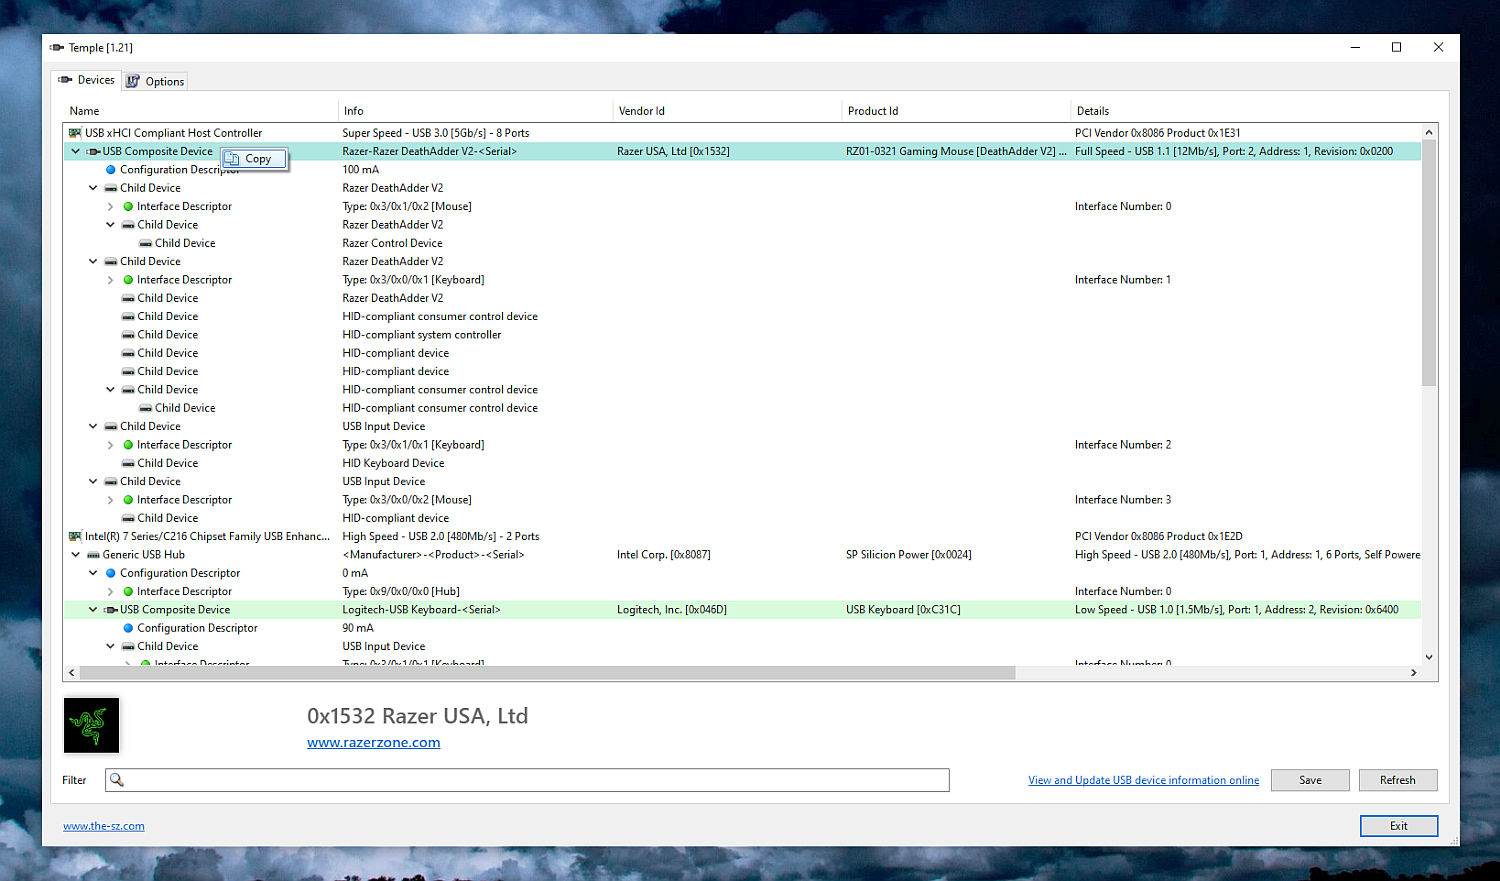This screenshot has width=1500, height=881.
Task: Select 'Intel Corp. [0x8087]' vendor cell
Action: click(664, 555)
